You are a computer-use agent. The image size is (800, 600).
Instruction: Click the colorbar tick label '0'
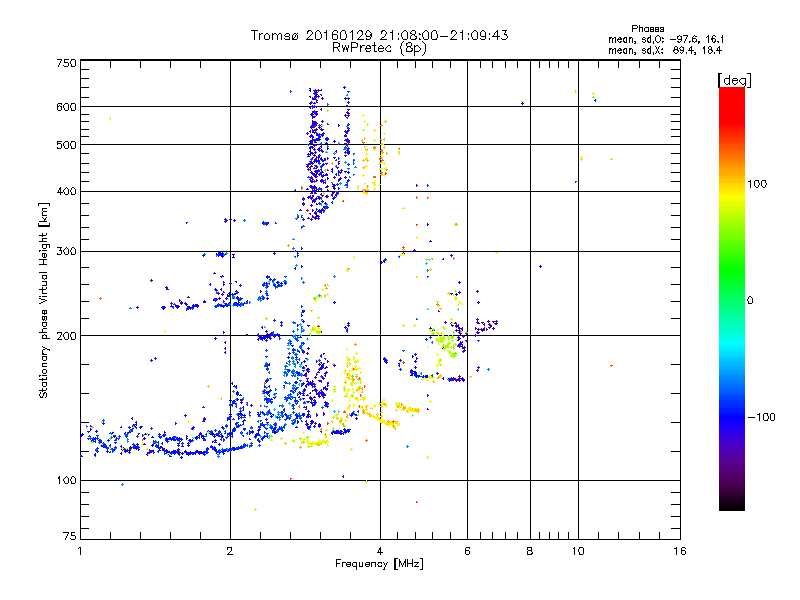point(750,300)
